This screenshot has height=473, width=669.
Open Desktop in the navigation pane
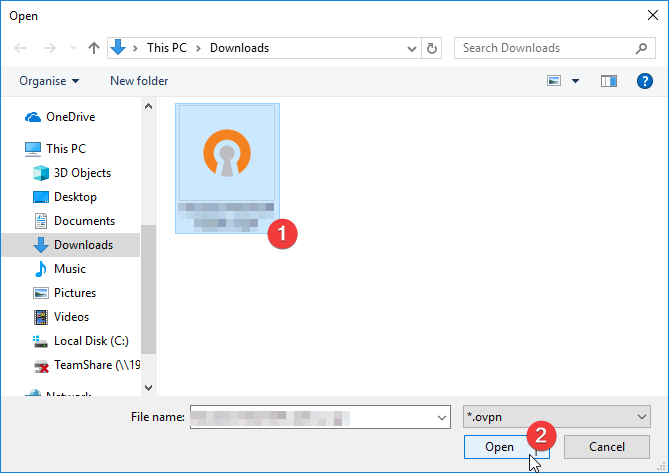pos(75,197)
